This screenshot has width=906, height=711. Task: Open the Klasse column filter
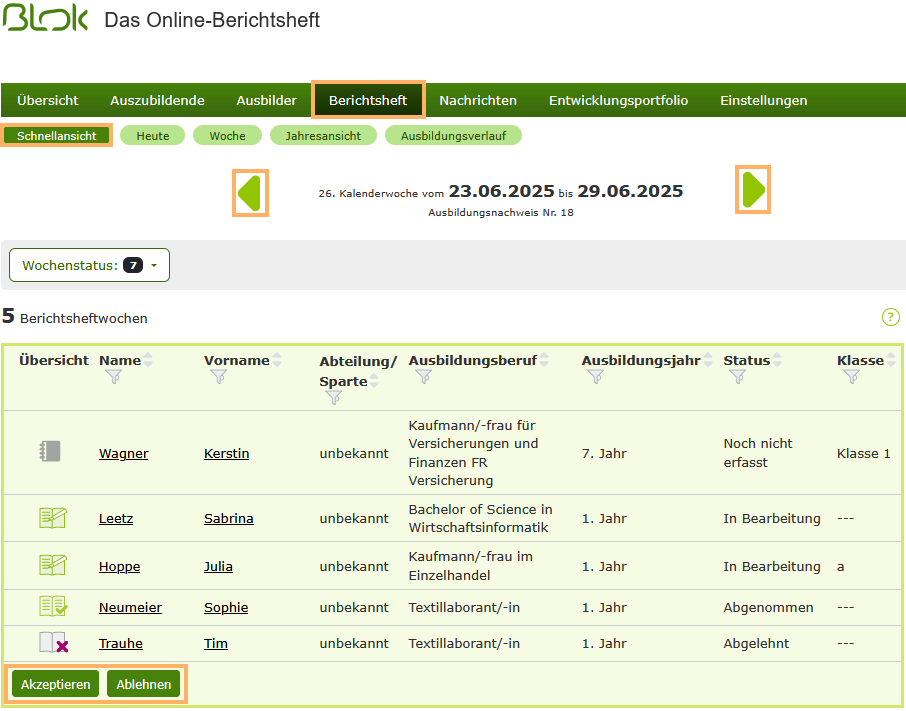(852, 377)
